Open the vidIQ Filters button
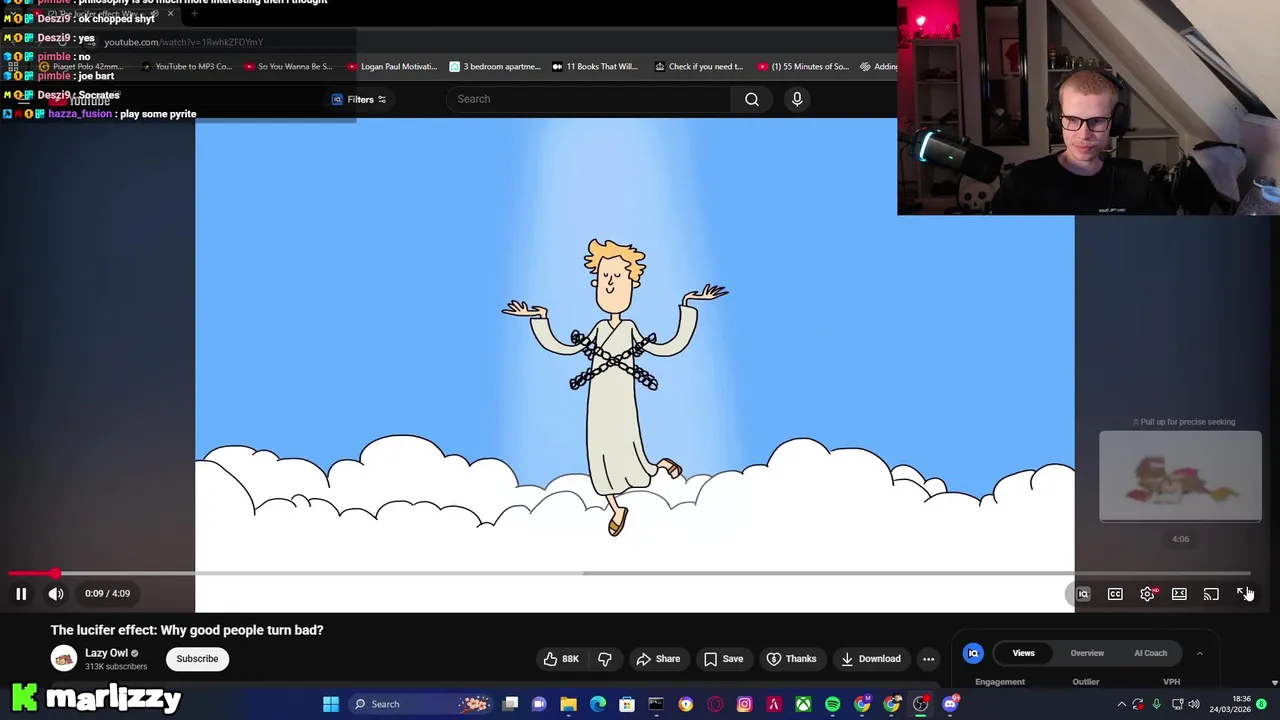Screen dimensions: 1280x720 [359, 99]
